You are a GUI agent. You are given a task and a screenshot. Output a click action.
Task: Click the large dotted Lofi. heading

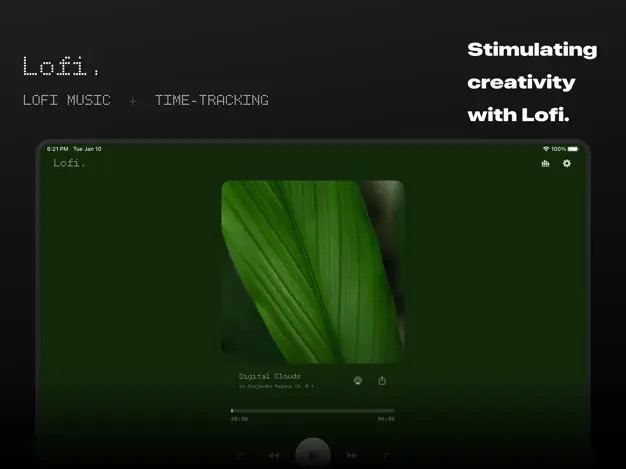coord(61,66)
